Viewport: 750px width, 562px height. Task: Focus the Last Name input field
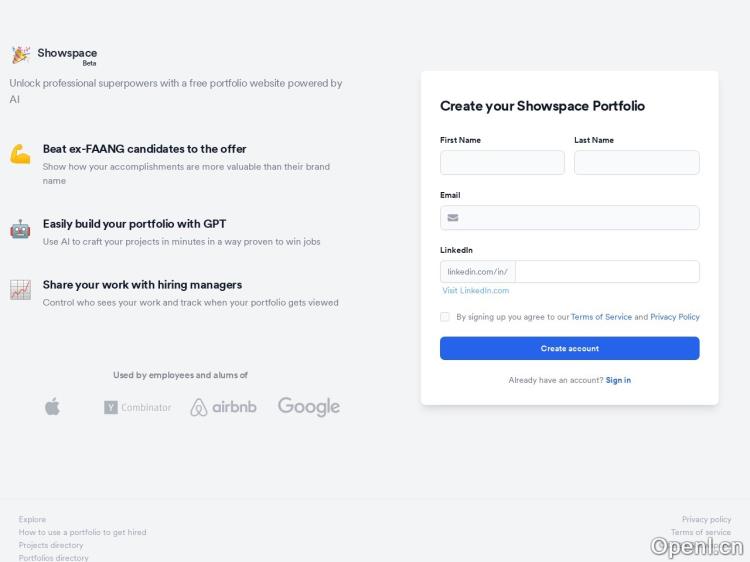coord(636,163)
